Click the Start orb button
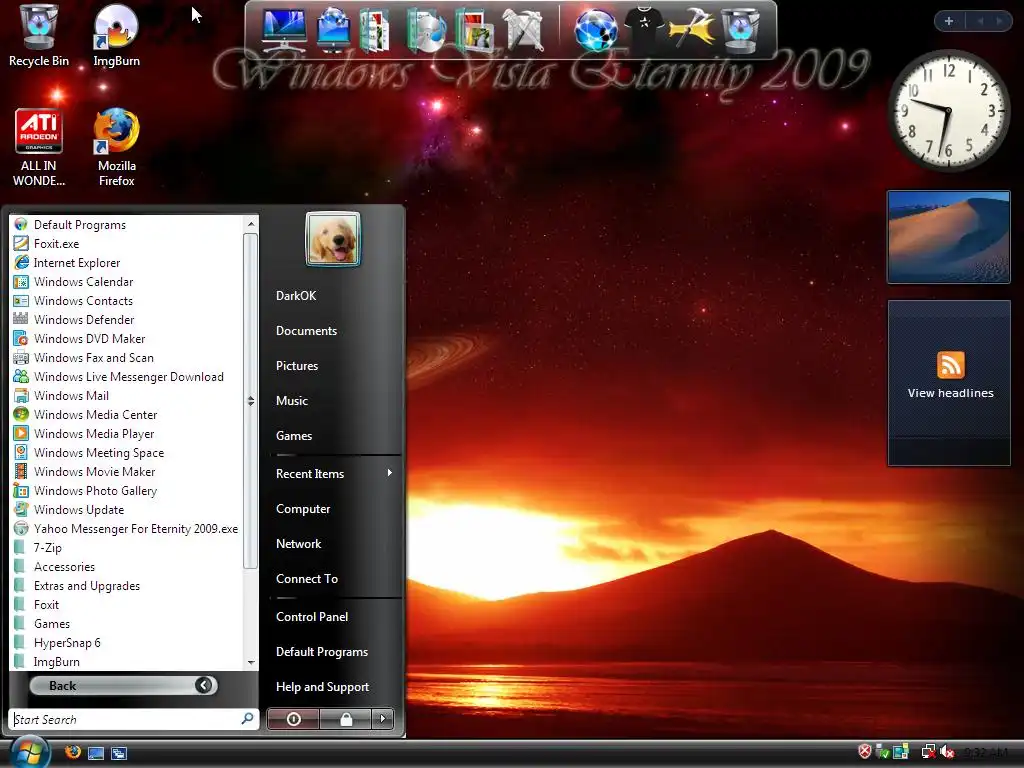 click(28, 752)
